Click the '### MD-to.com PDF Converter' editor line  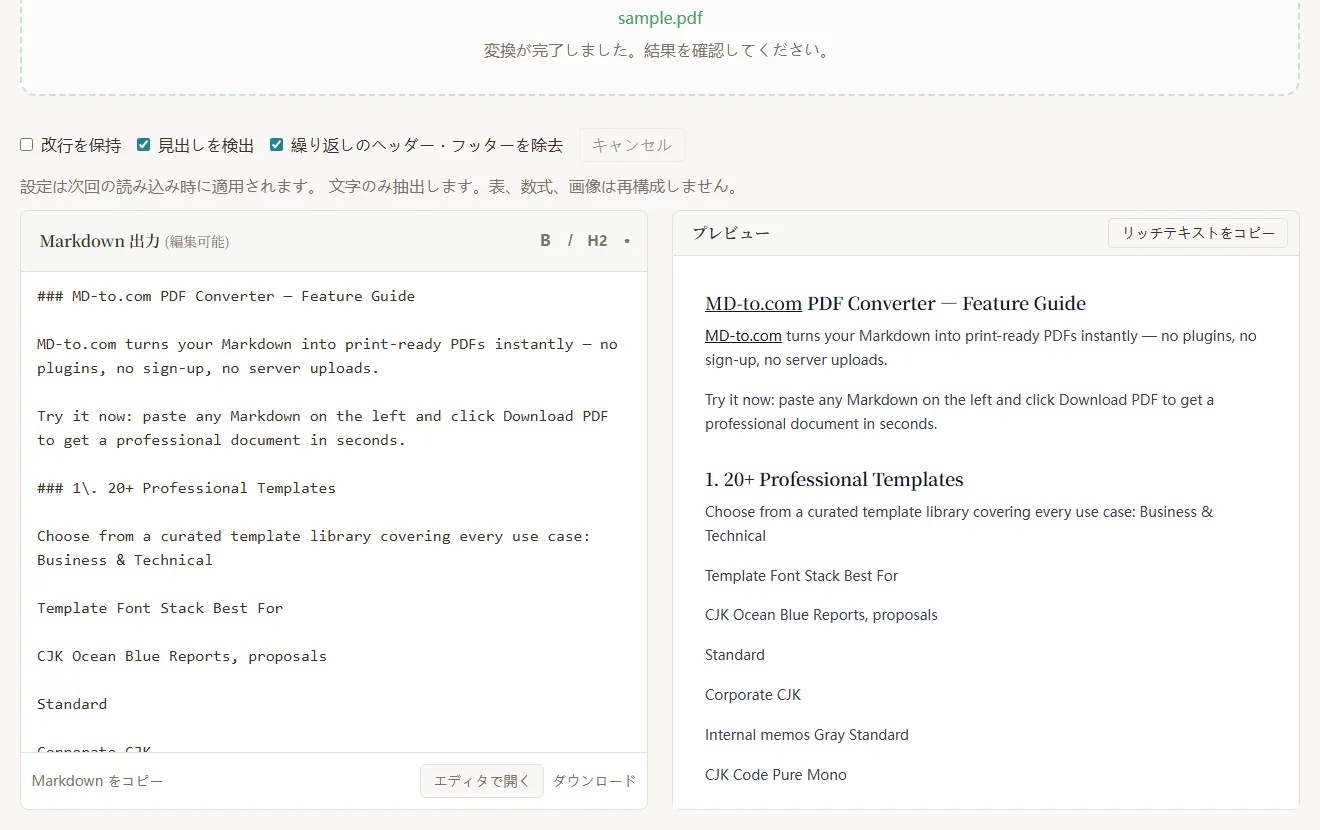click(x=226, y=296)
